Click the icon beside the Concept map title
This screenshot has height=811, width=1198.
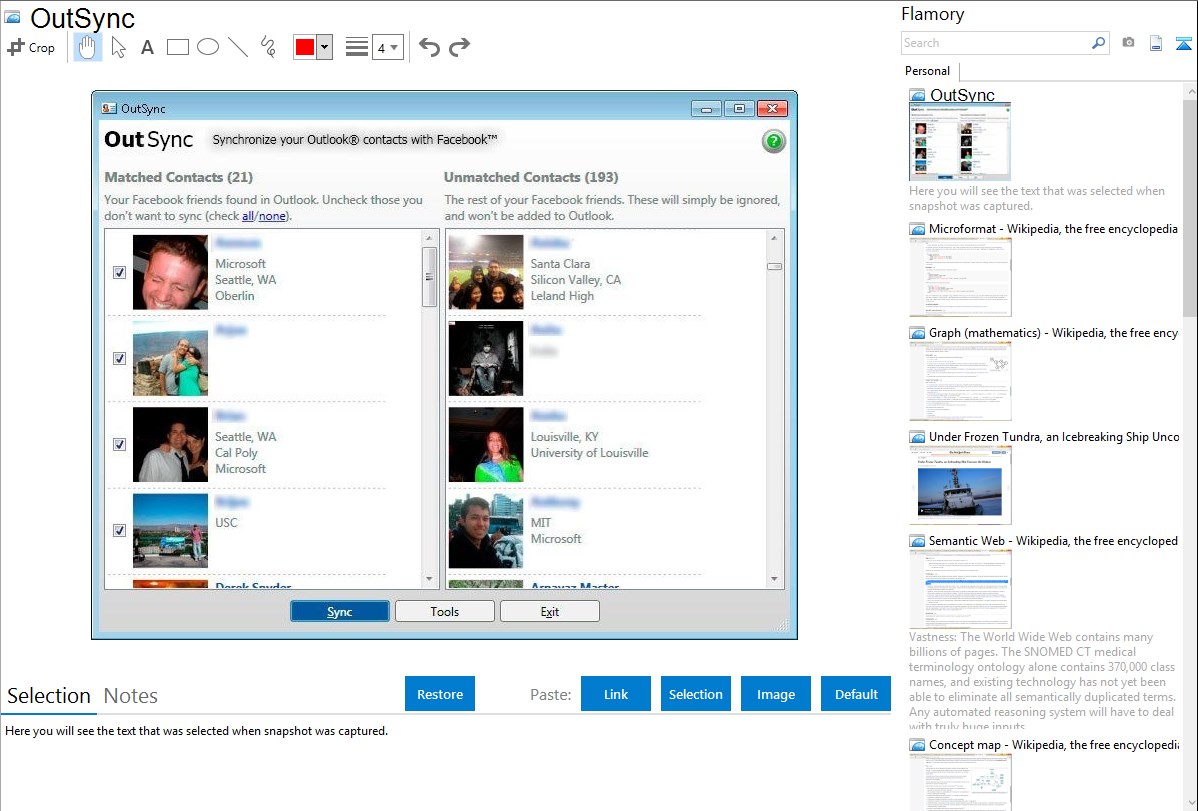pos(917,744)
